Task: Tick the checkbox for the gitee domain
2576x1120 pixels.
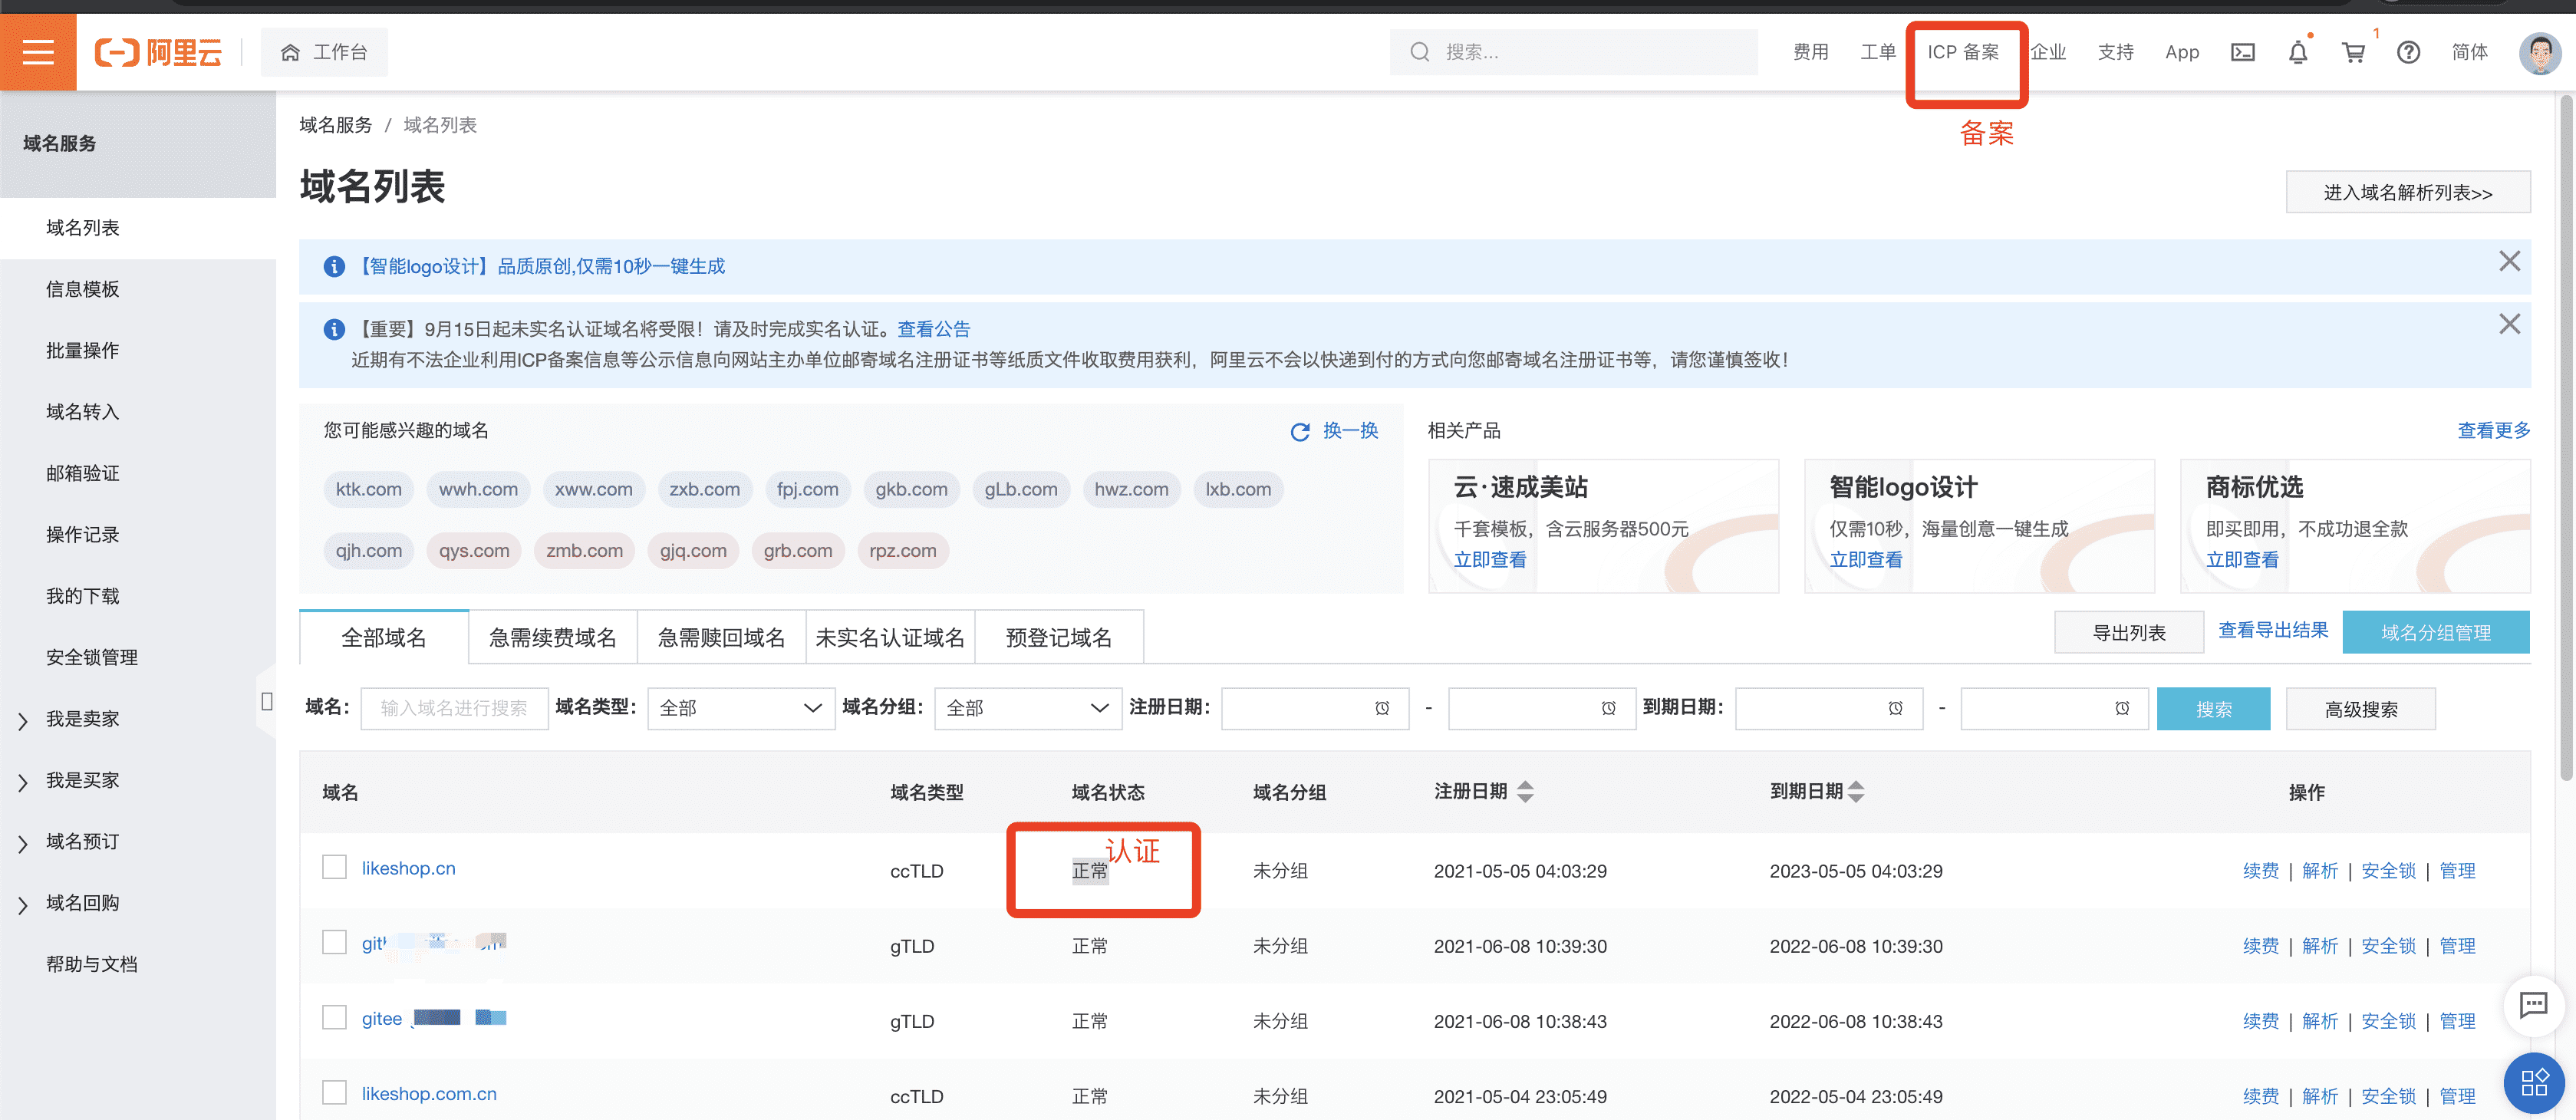Action: tap(334, 1017)
